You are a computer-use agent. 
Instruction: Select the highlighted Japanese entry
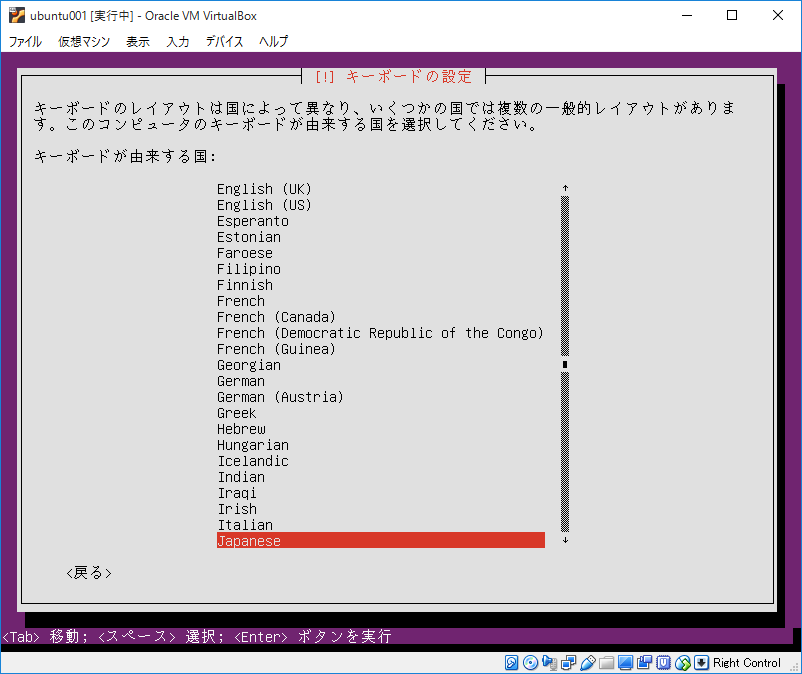(x=381, y=541)
